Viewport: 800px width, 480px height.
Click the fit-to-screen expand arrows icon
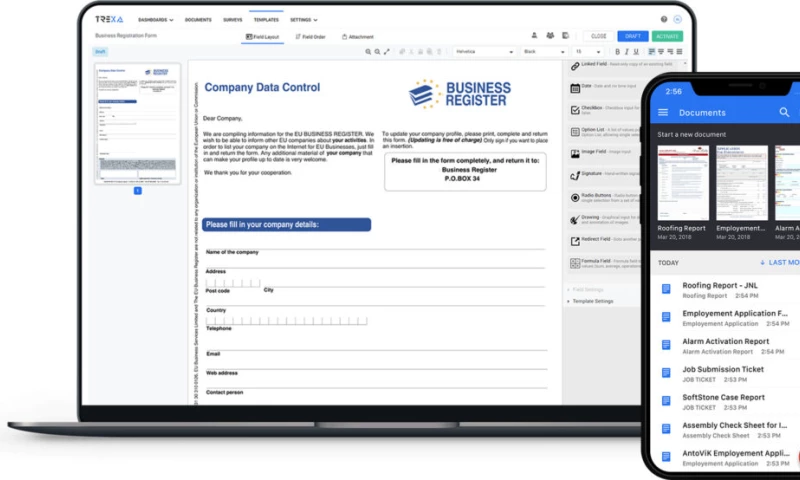[387, 52]
